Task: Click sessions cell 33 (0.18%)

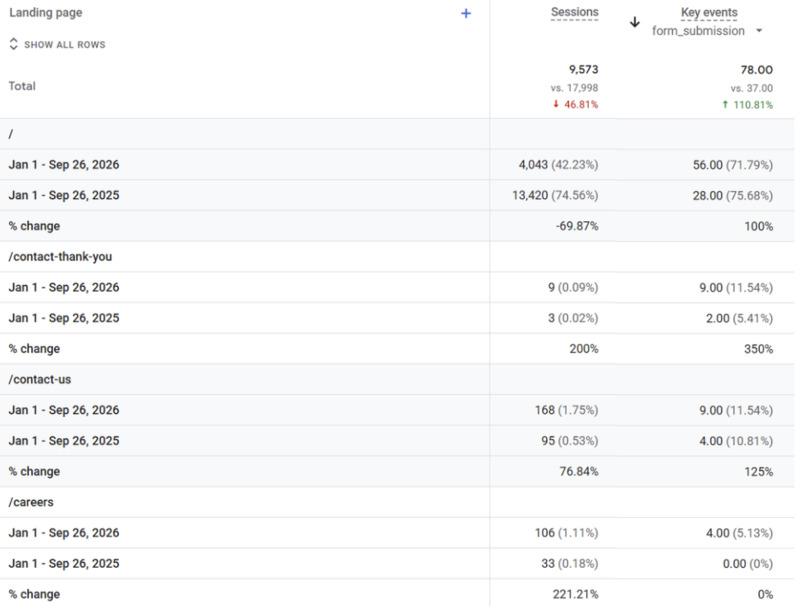Action: point(570,564)
